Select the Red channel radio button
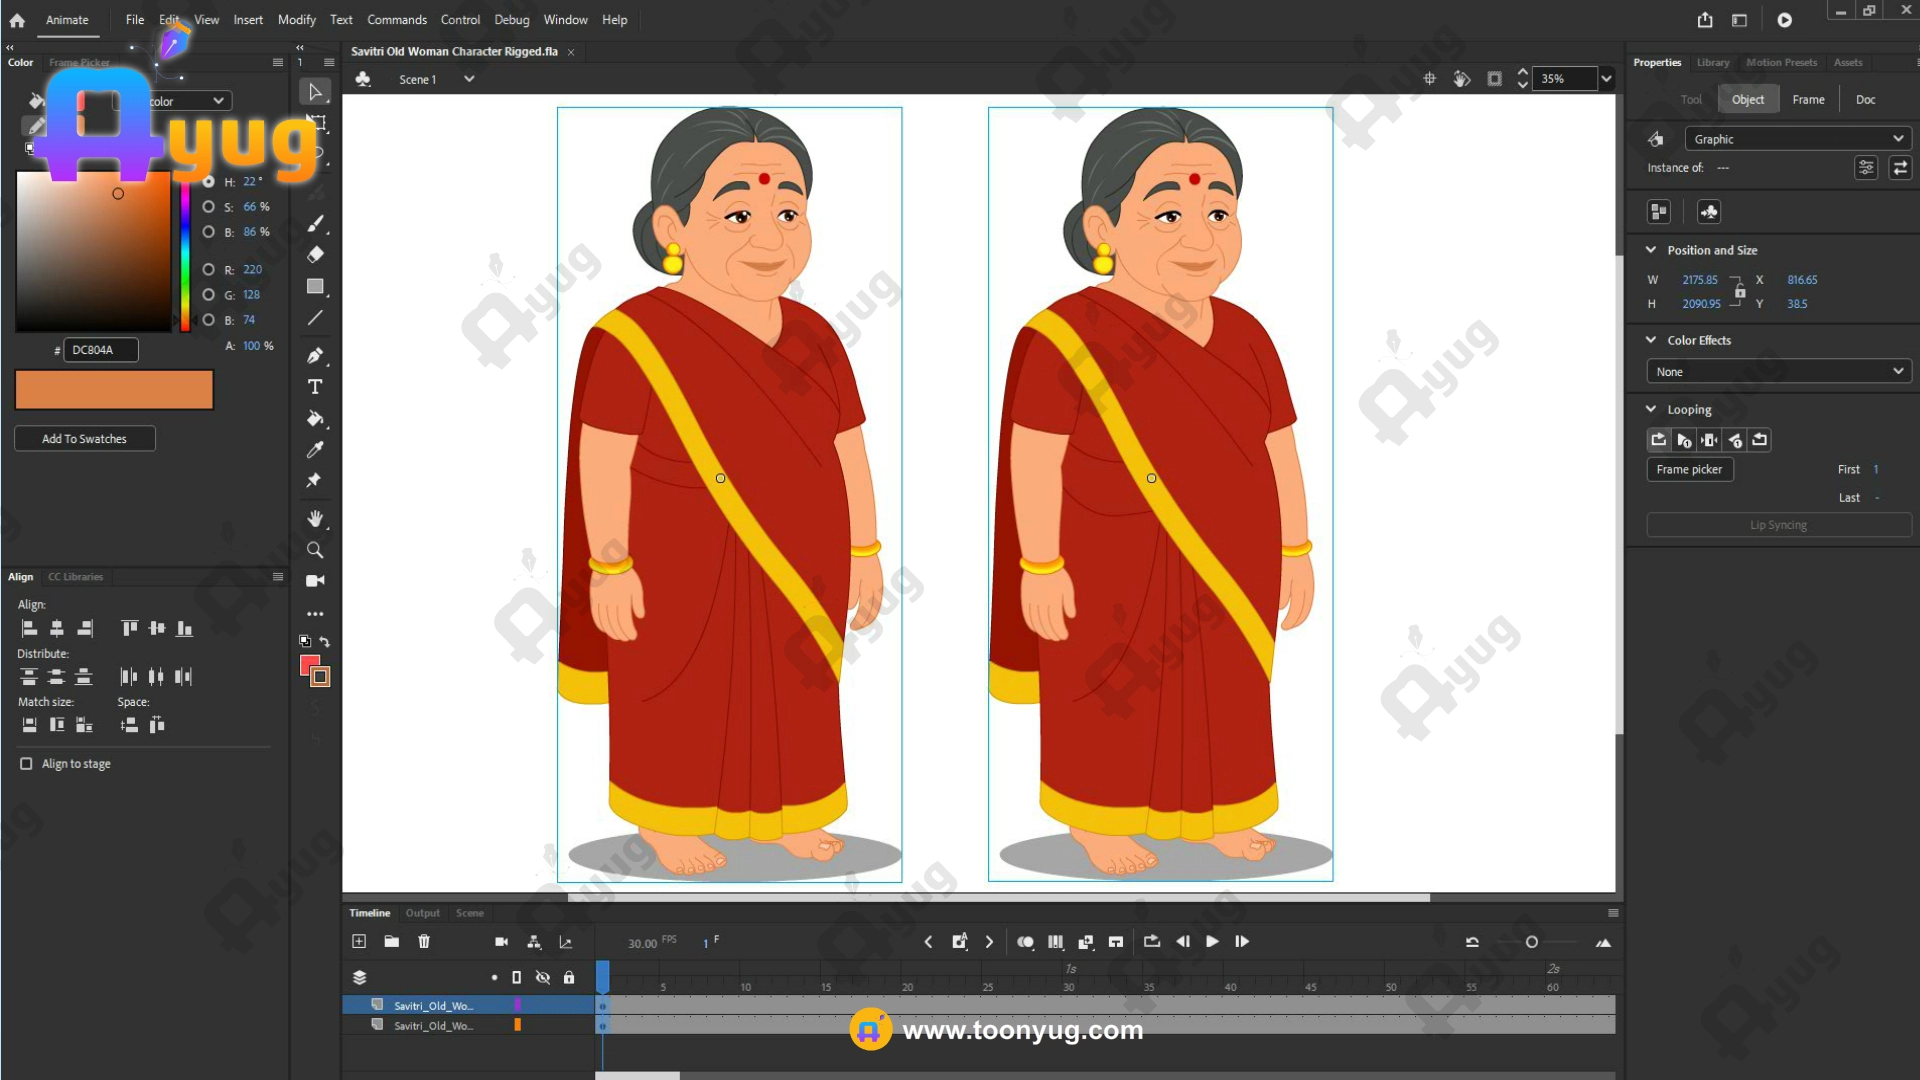The width and height of the screenshot is (1920, 1080). [x=208, y=270]
